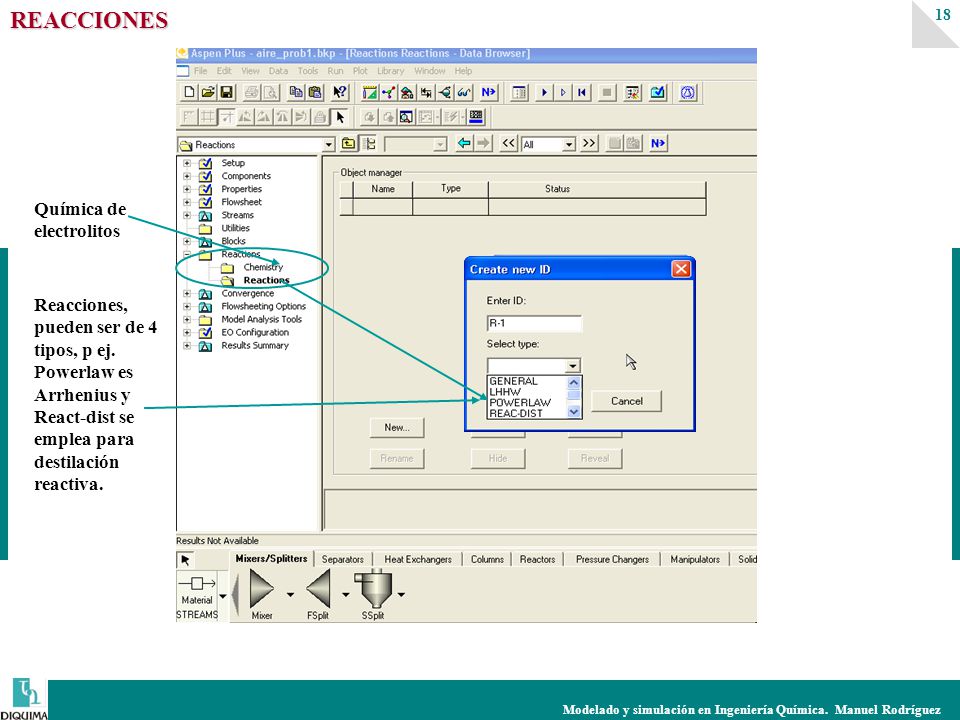Open the Tools menu
The height and width of the screenshot is (720, 960).
307,71
